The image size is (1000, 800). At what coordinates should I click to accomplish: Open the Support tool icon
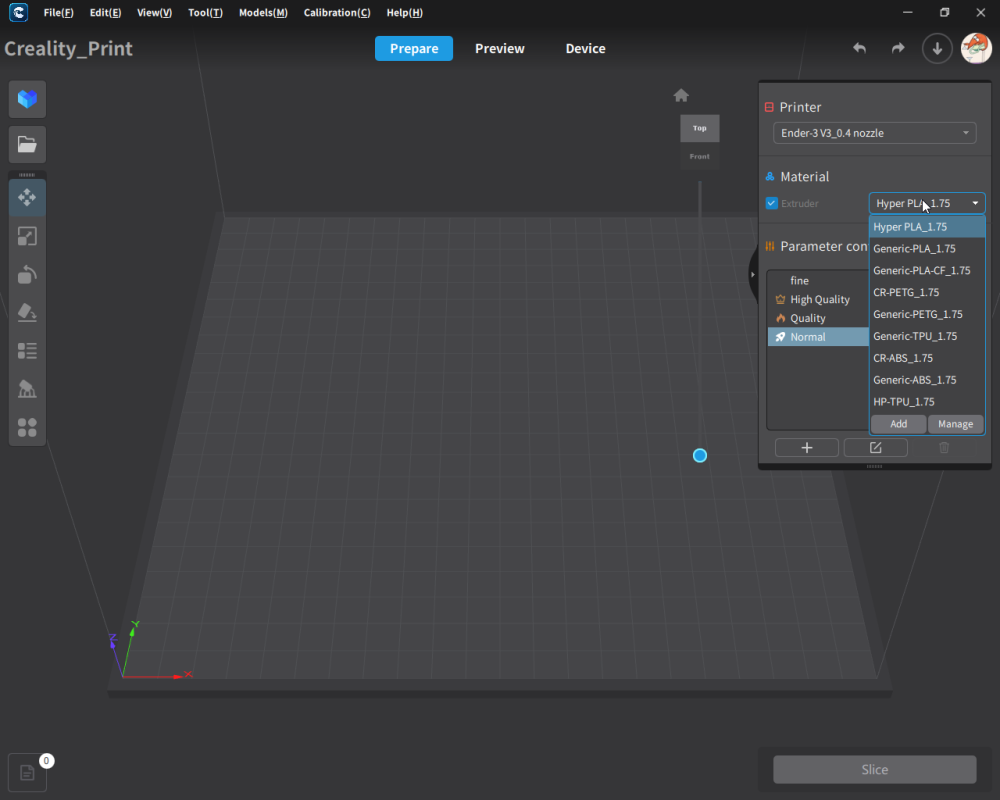point(27,389)
